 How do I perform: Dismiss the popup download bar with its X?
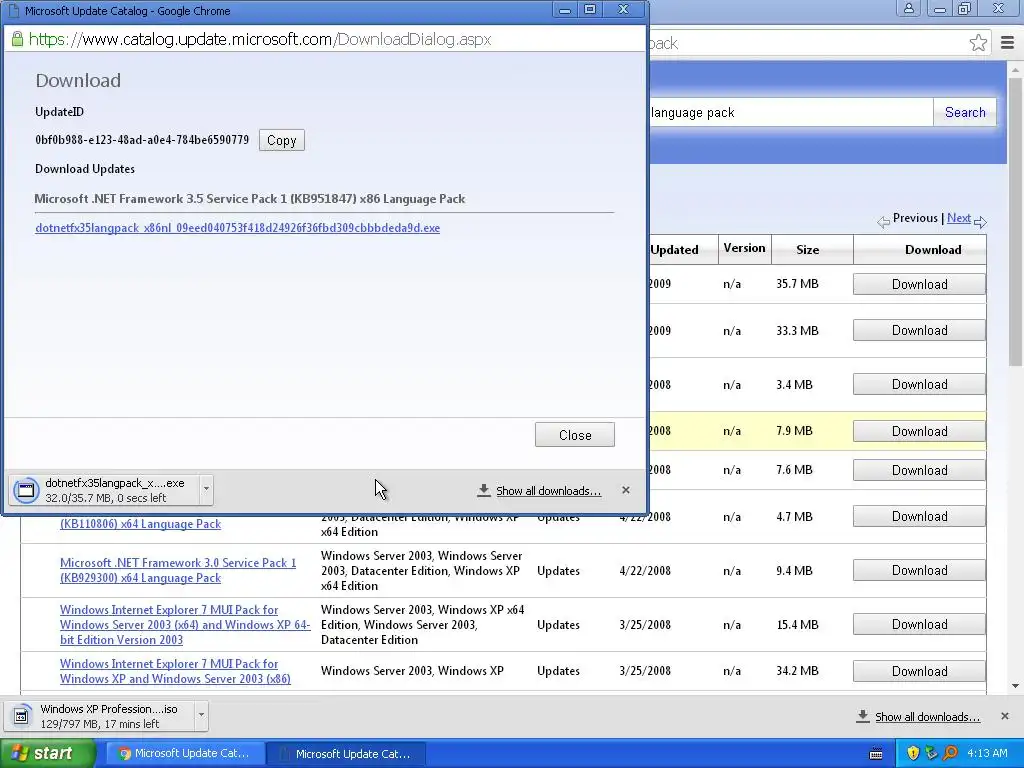click(x=626, y=490)
